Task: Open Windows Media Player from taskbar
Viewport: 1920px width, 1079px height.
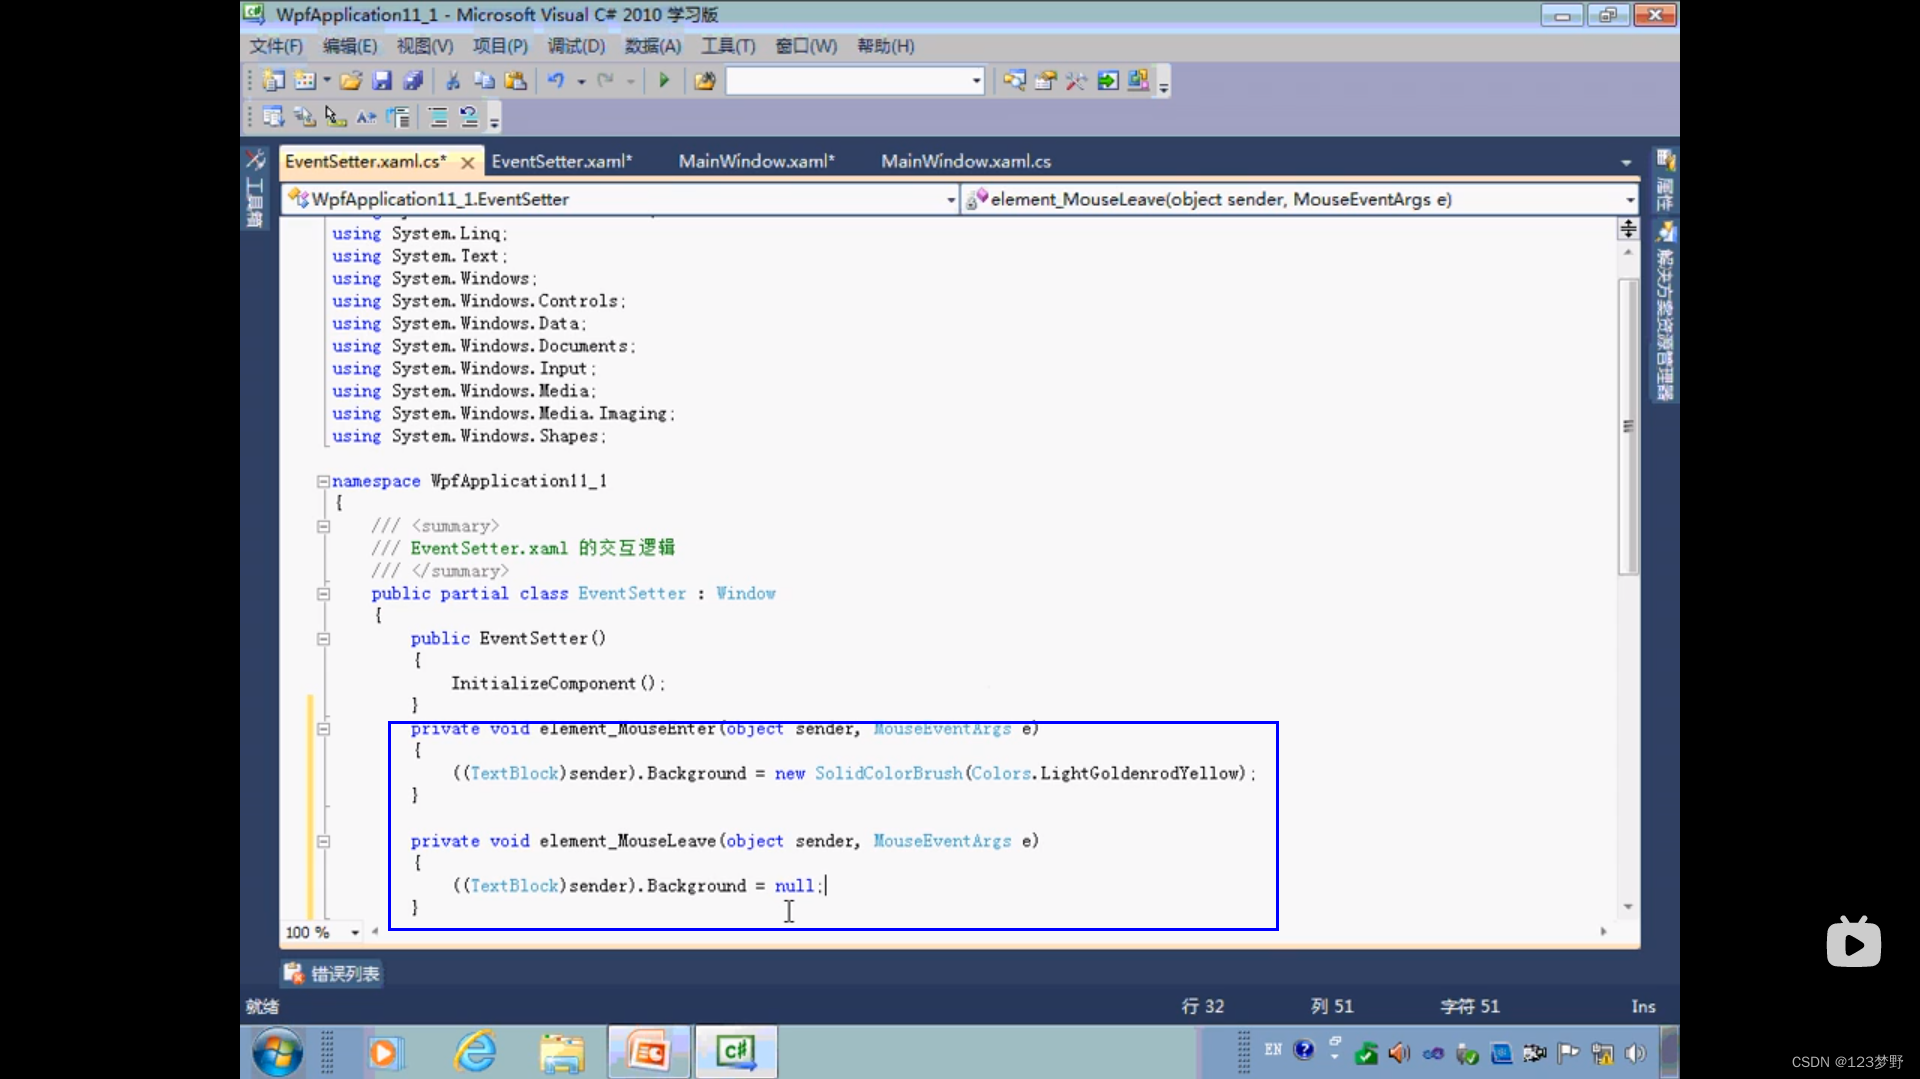Action: [385, 1052]
